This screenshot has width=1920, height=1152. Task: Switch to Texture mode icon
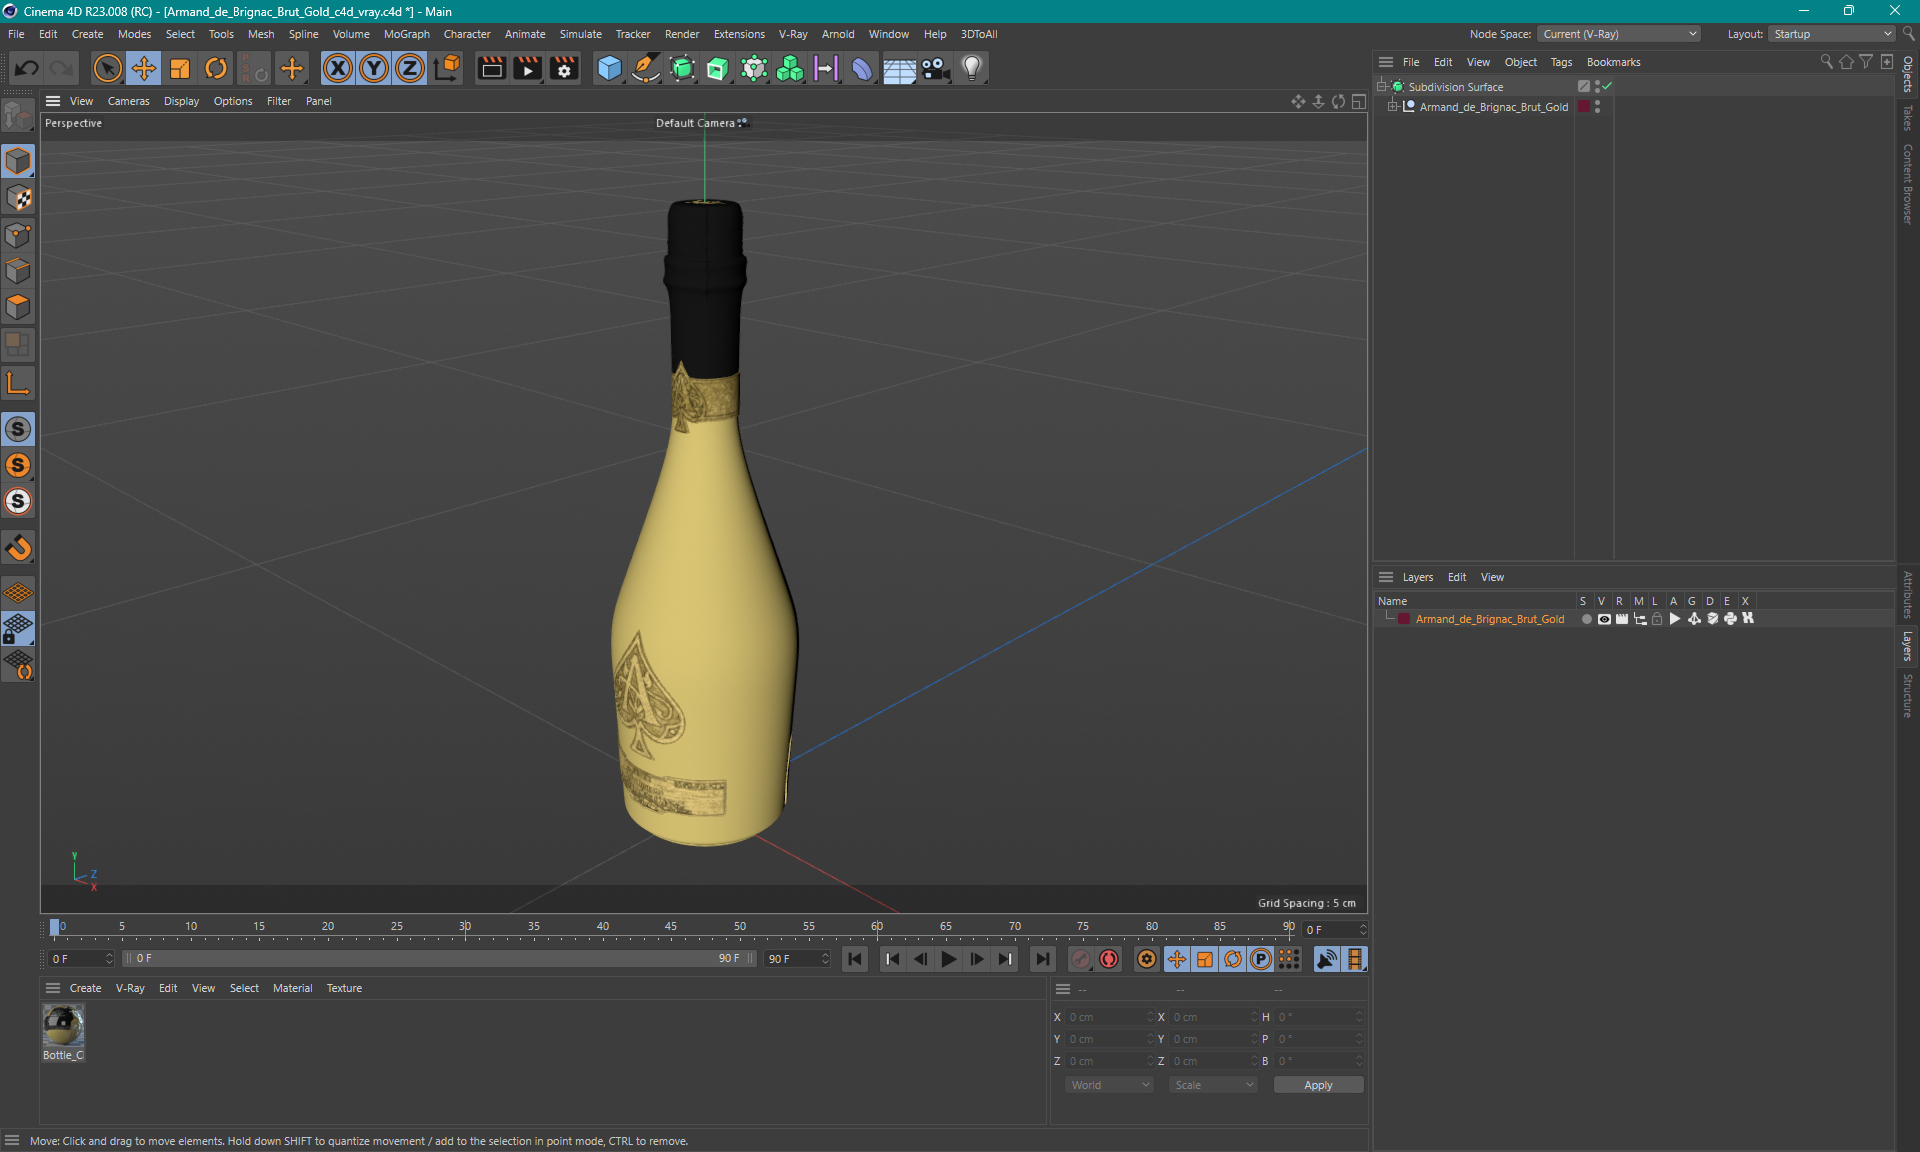[x=18, y=198]
